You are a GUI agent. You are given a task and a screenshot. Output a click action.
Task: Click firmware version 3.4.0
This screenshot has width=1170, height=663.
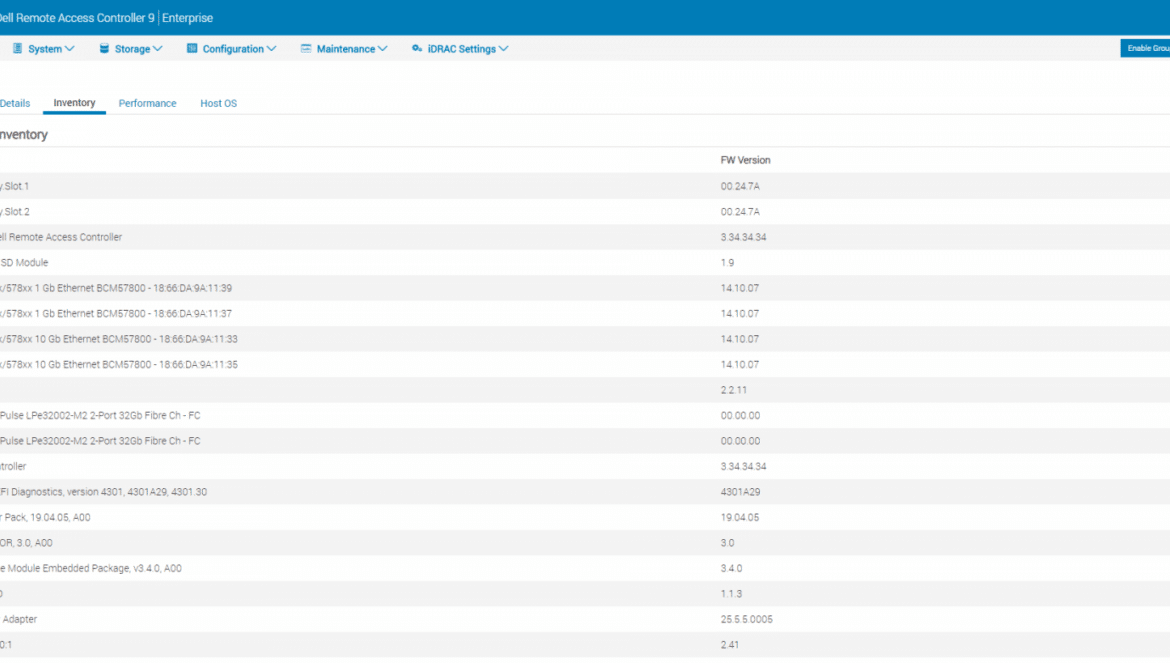[x=731, y=568]
